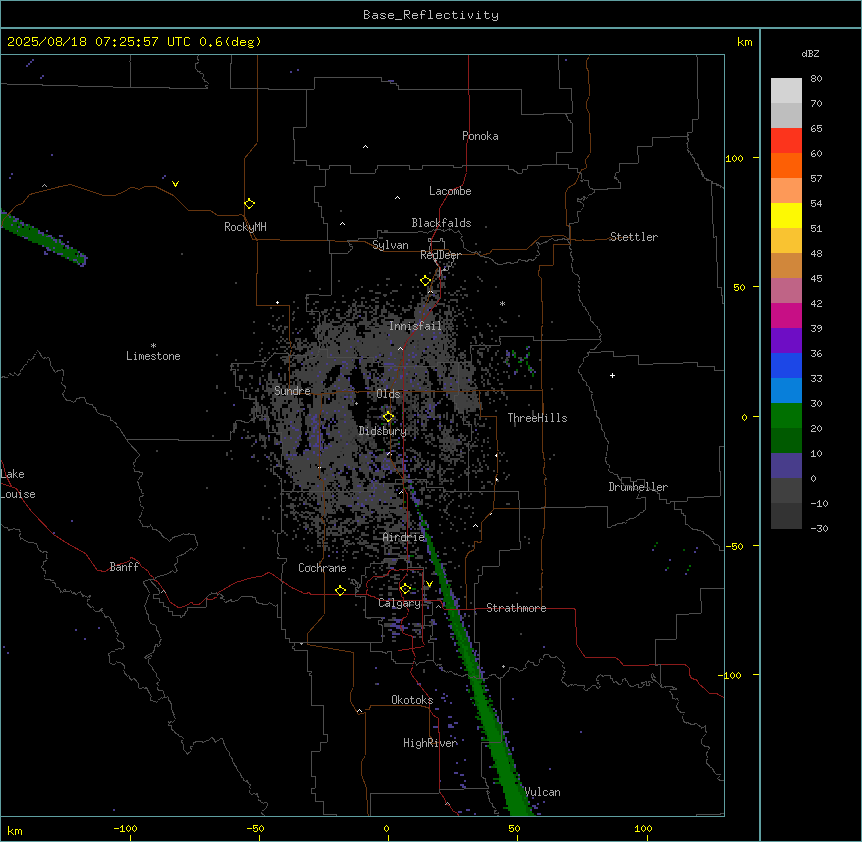
Task: Click the Sylvan label
Action: coord(390,245)
